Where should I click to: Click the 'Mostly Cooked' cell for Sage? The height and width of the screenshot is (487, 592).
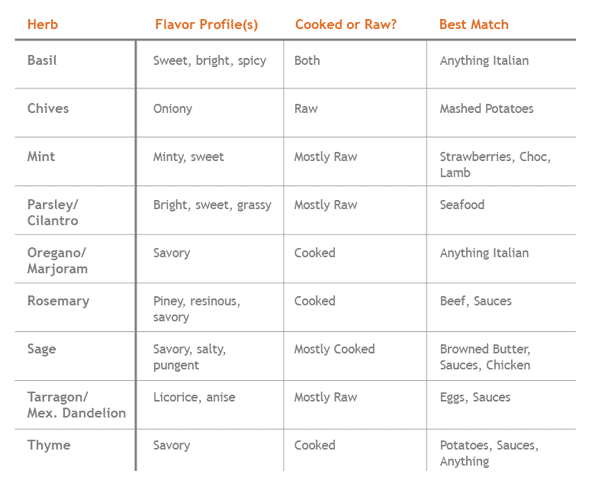335,349
